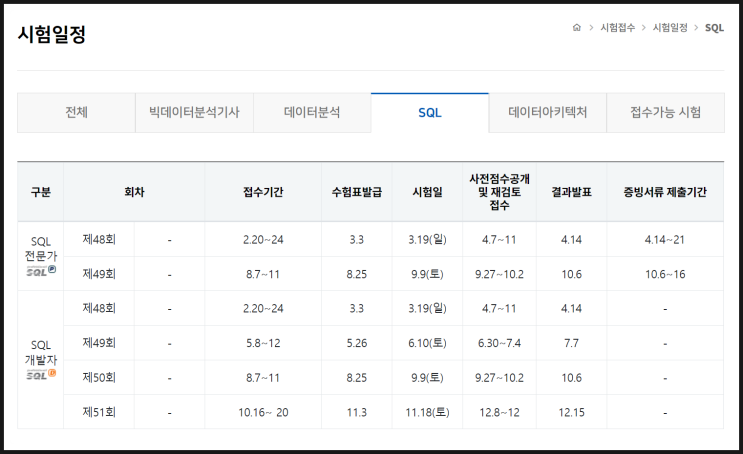Click the 10.6~16 증빙서류 cell
743x454 pixels.
pyautogui.click(x=665, y=274)
